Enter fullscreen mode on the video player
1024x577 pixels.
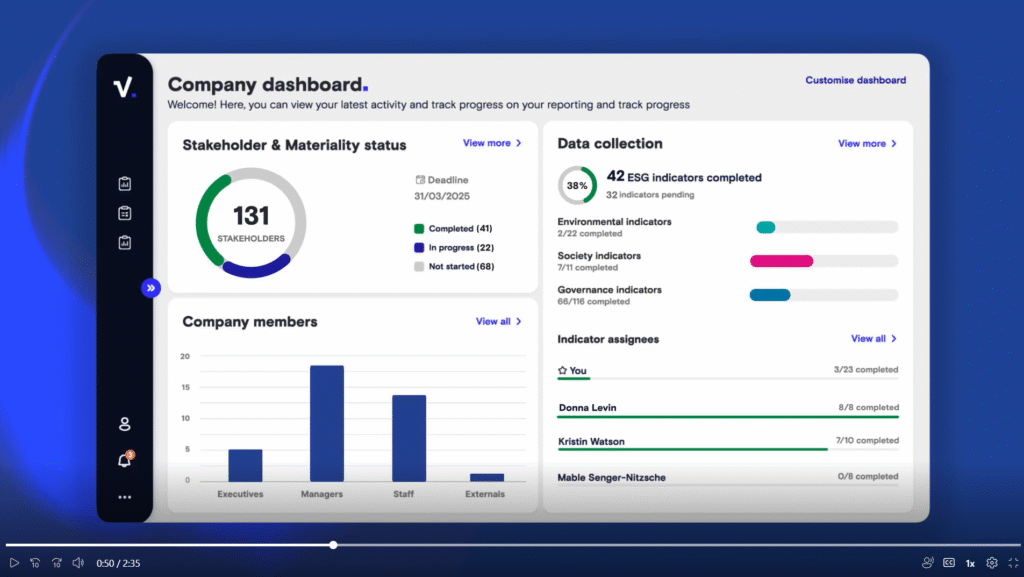[x=1012, y=563]
